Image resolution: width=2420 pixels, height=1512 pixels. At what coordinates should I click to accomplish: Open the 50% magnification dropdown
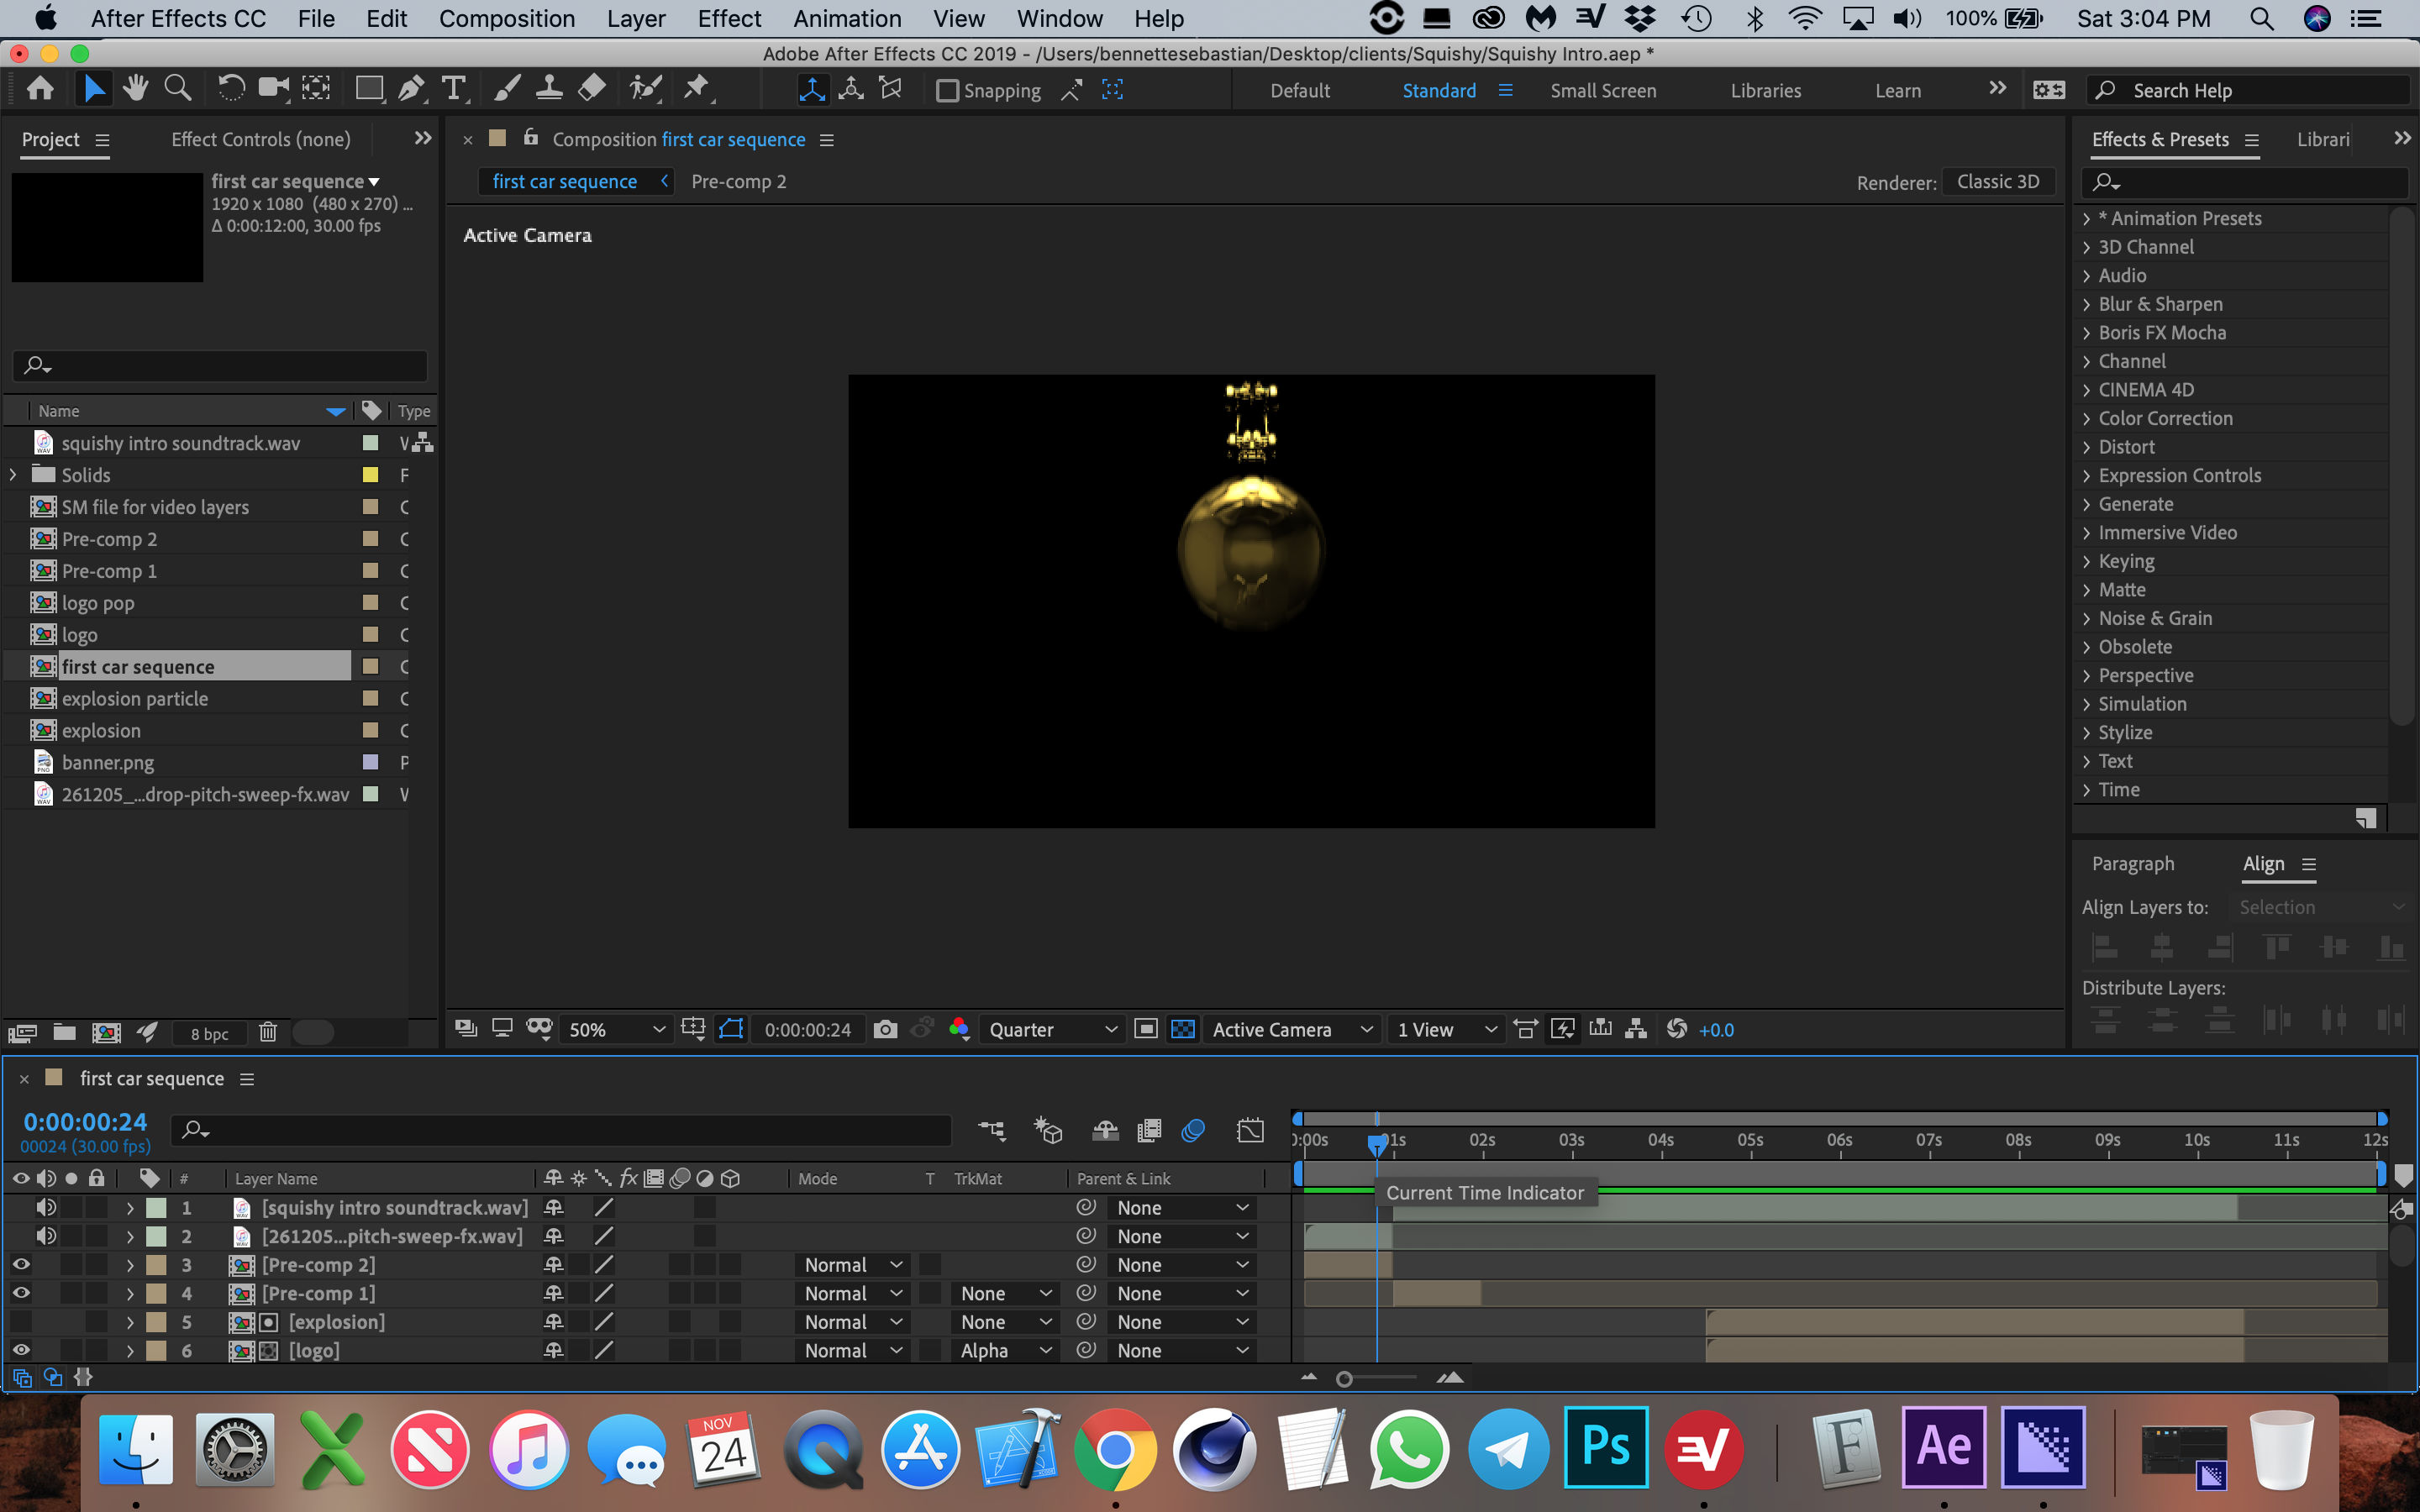[616, 1029]
